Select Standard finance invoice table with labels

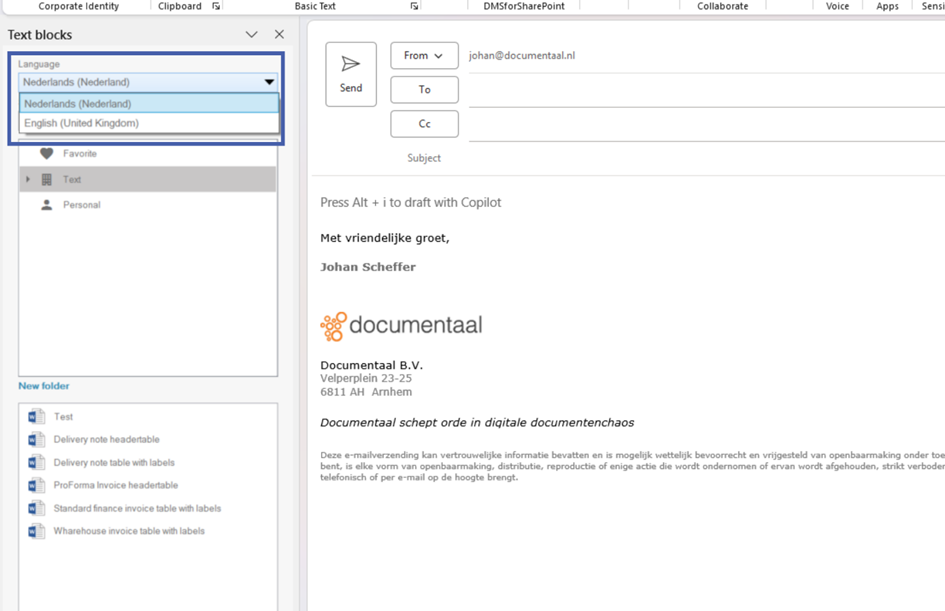click(x=137, y=508)
